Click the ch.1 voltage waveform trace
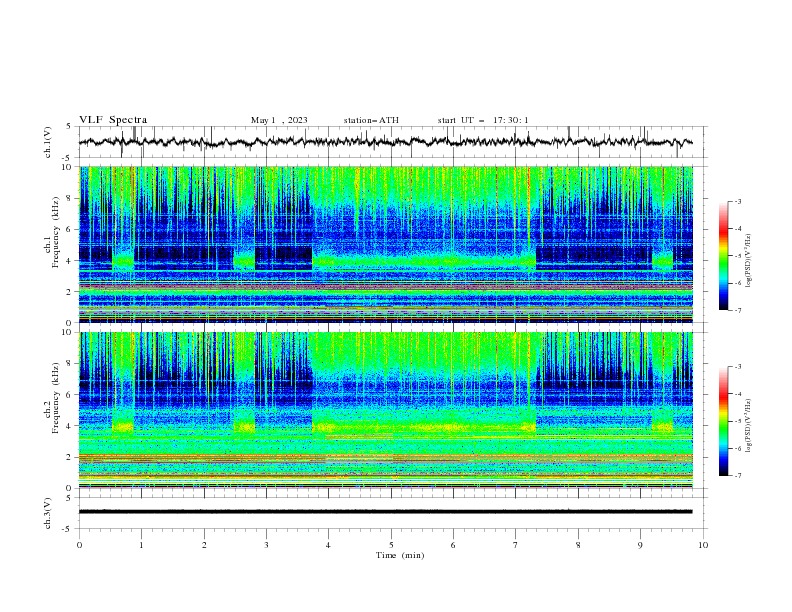Image resolution: width=792 pixels, height=612 pixels. [385, 142]
